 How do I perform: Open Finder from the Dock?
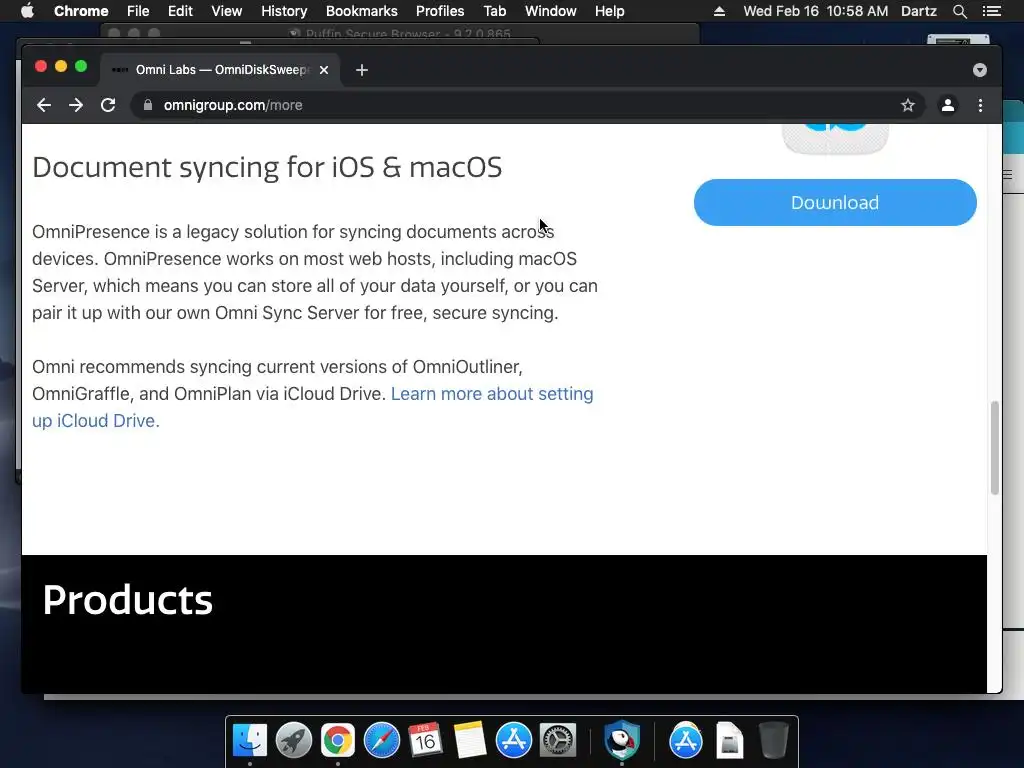point(249,741)
